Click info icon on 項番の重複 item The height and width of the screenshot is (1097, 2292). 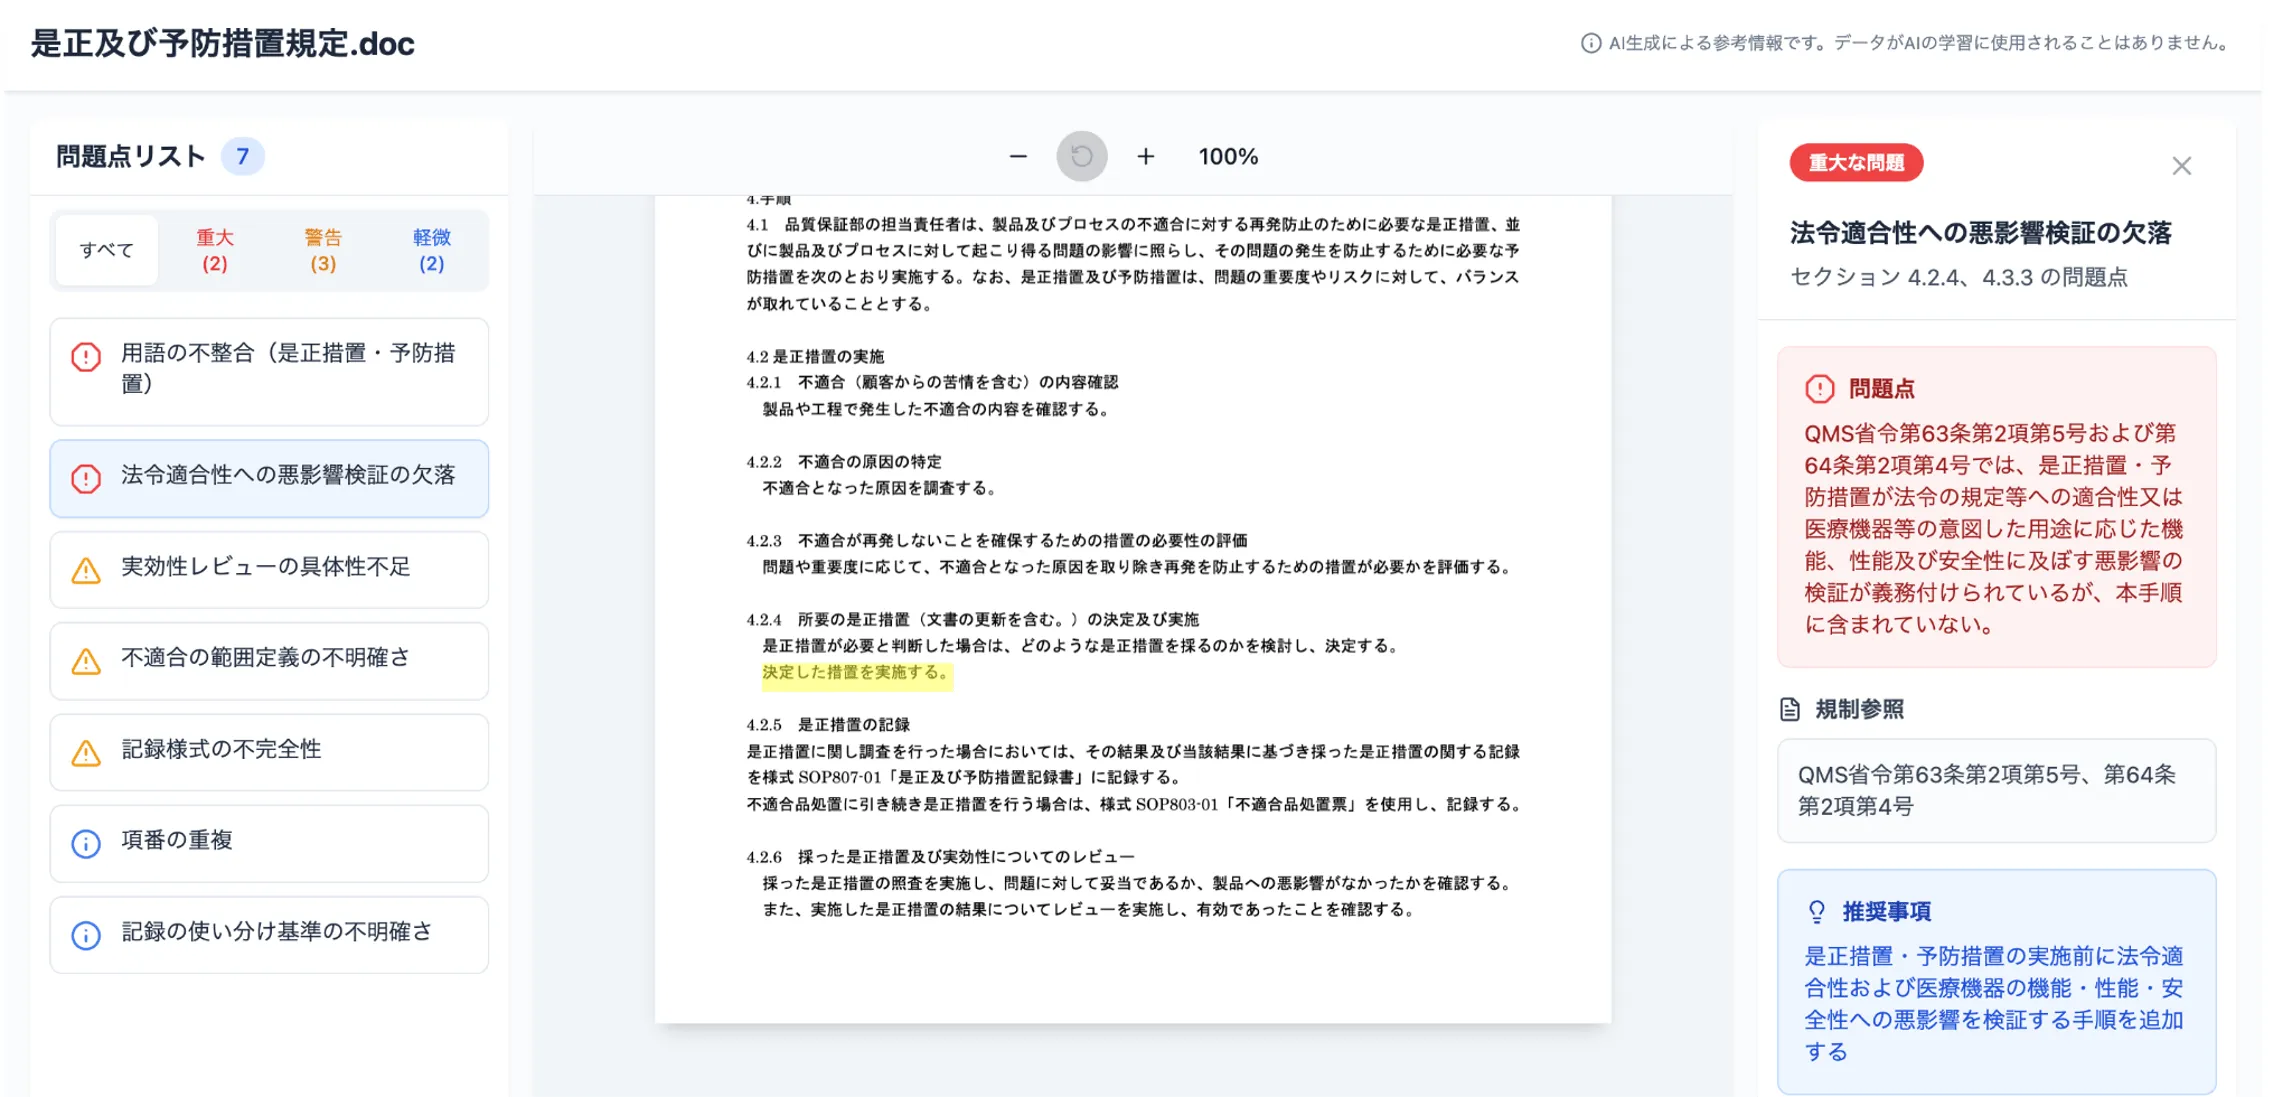click(86, 844)
